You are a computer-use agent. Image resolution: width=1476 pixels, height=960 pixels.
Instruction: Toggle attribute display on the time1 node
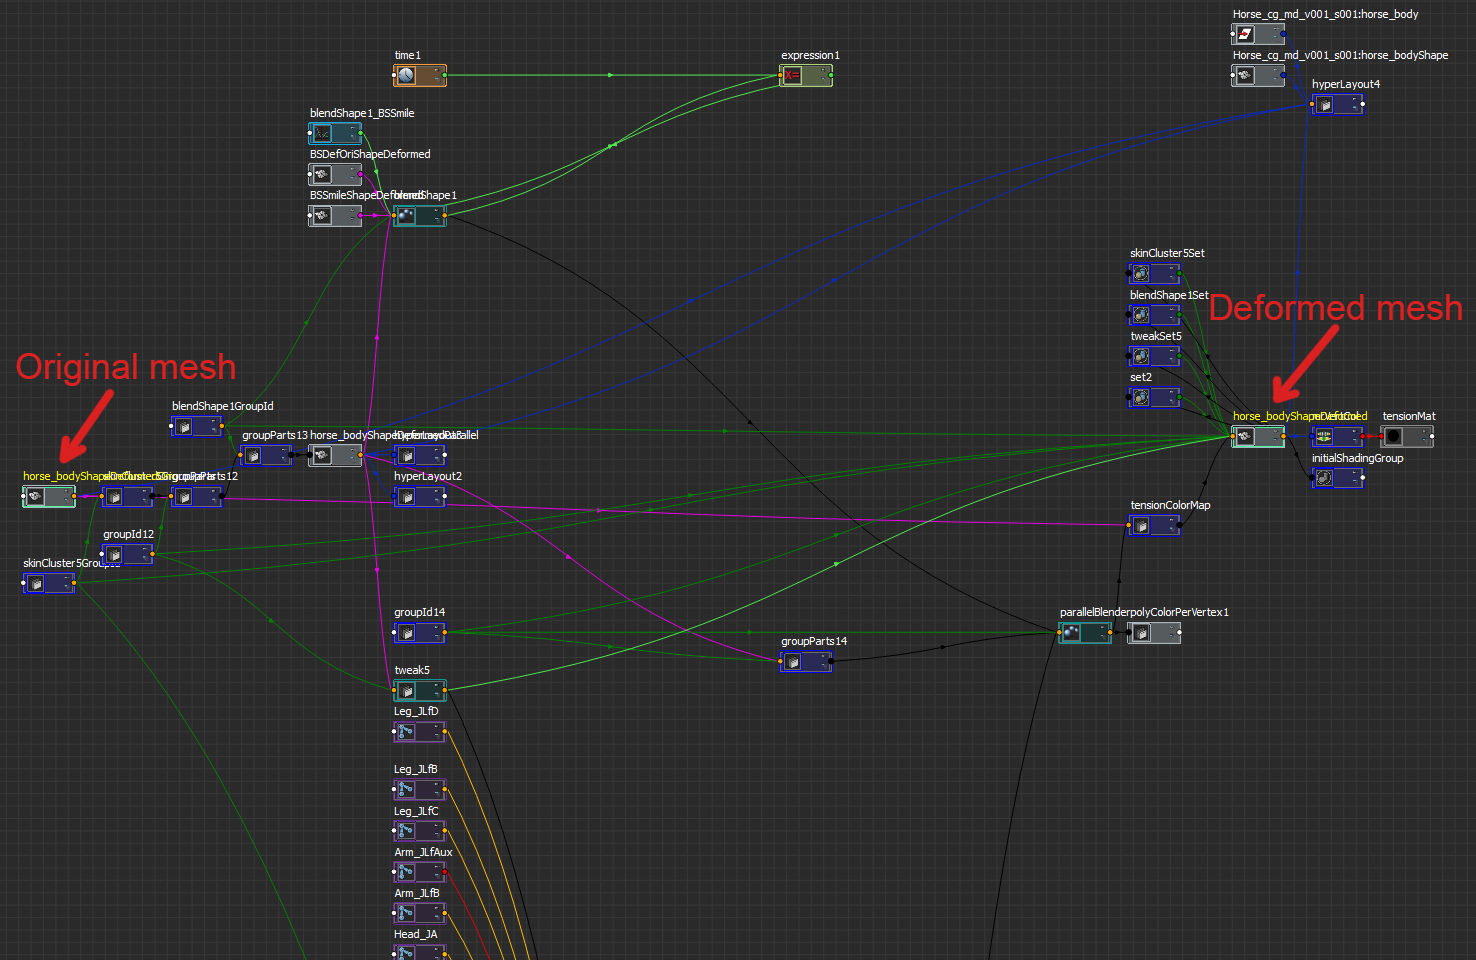tap(436, 79)
